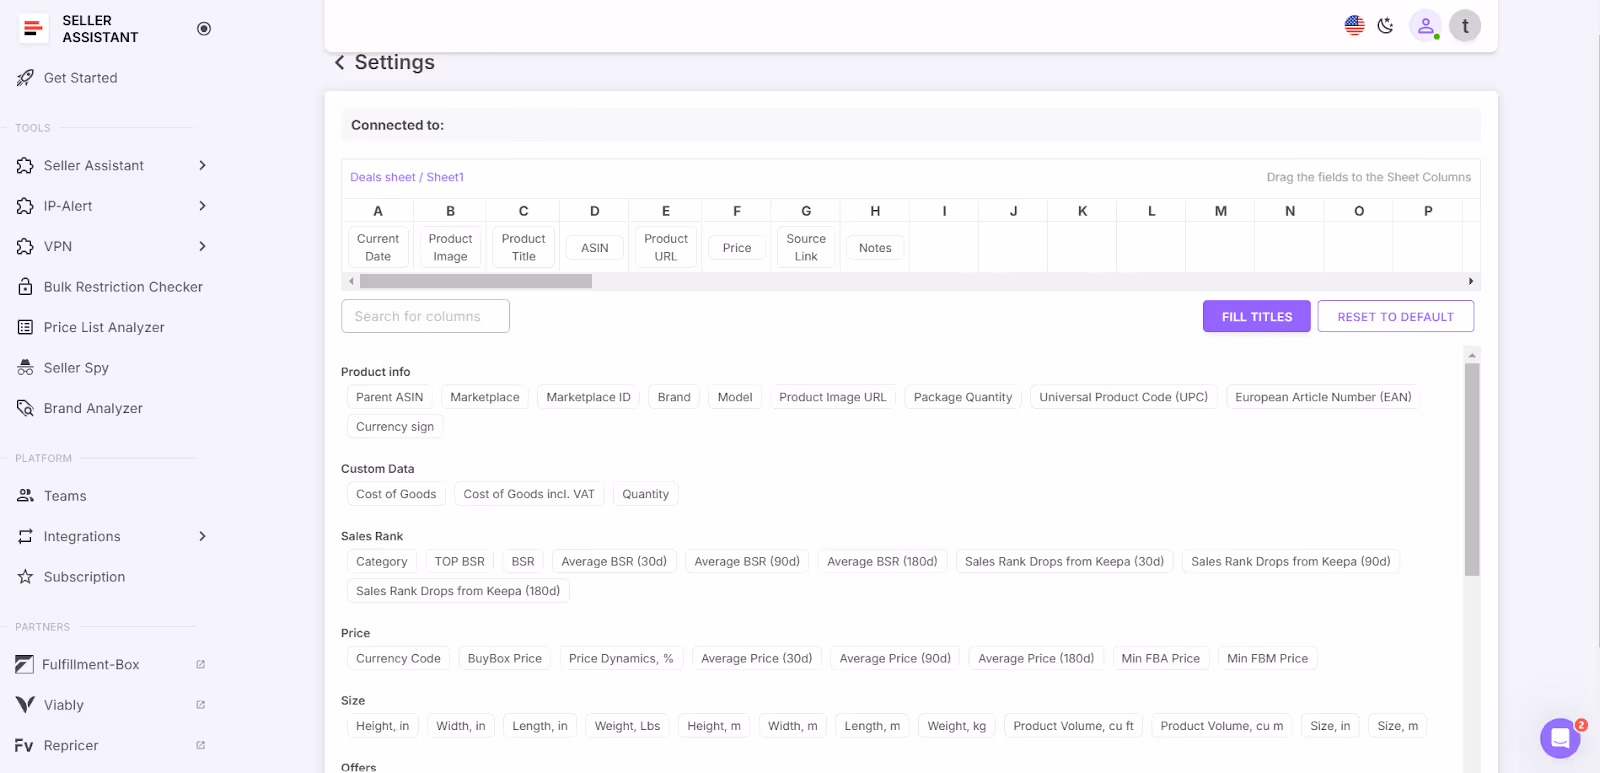The image size is (1600, 773).
Task: Click scroll-left arrow of sheet columns
Action: 351,282
